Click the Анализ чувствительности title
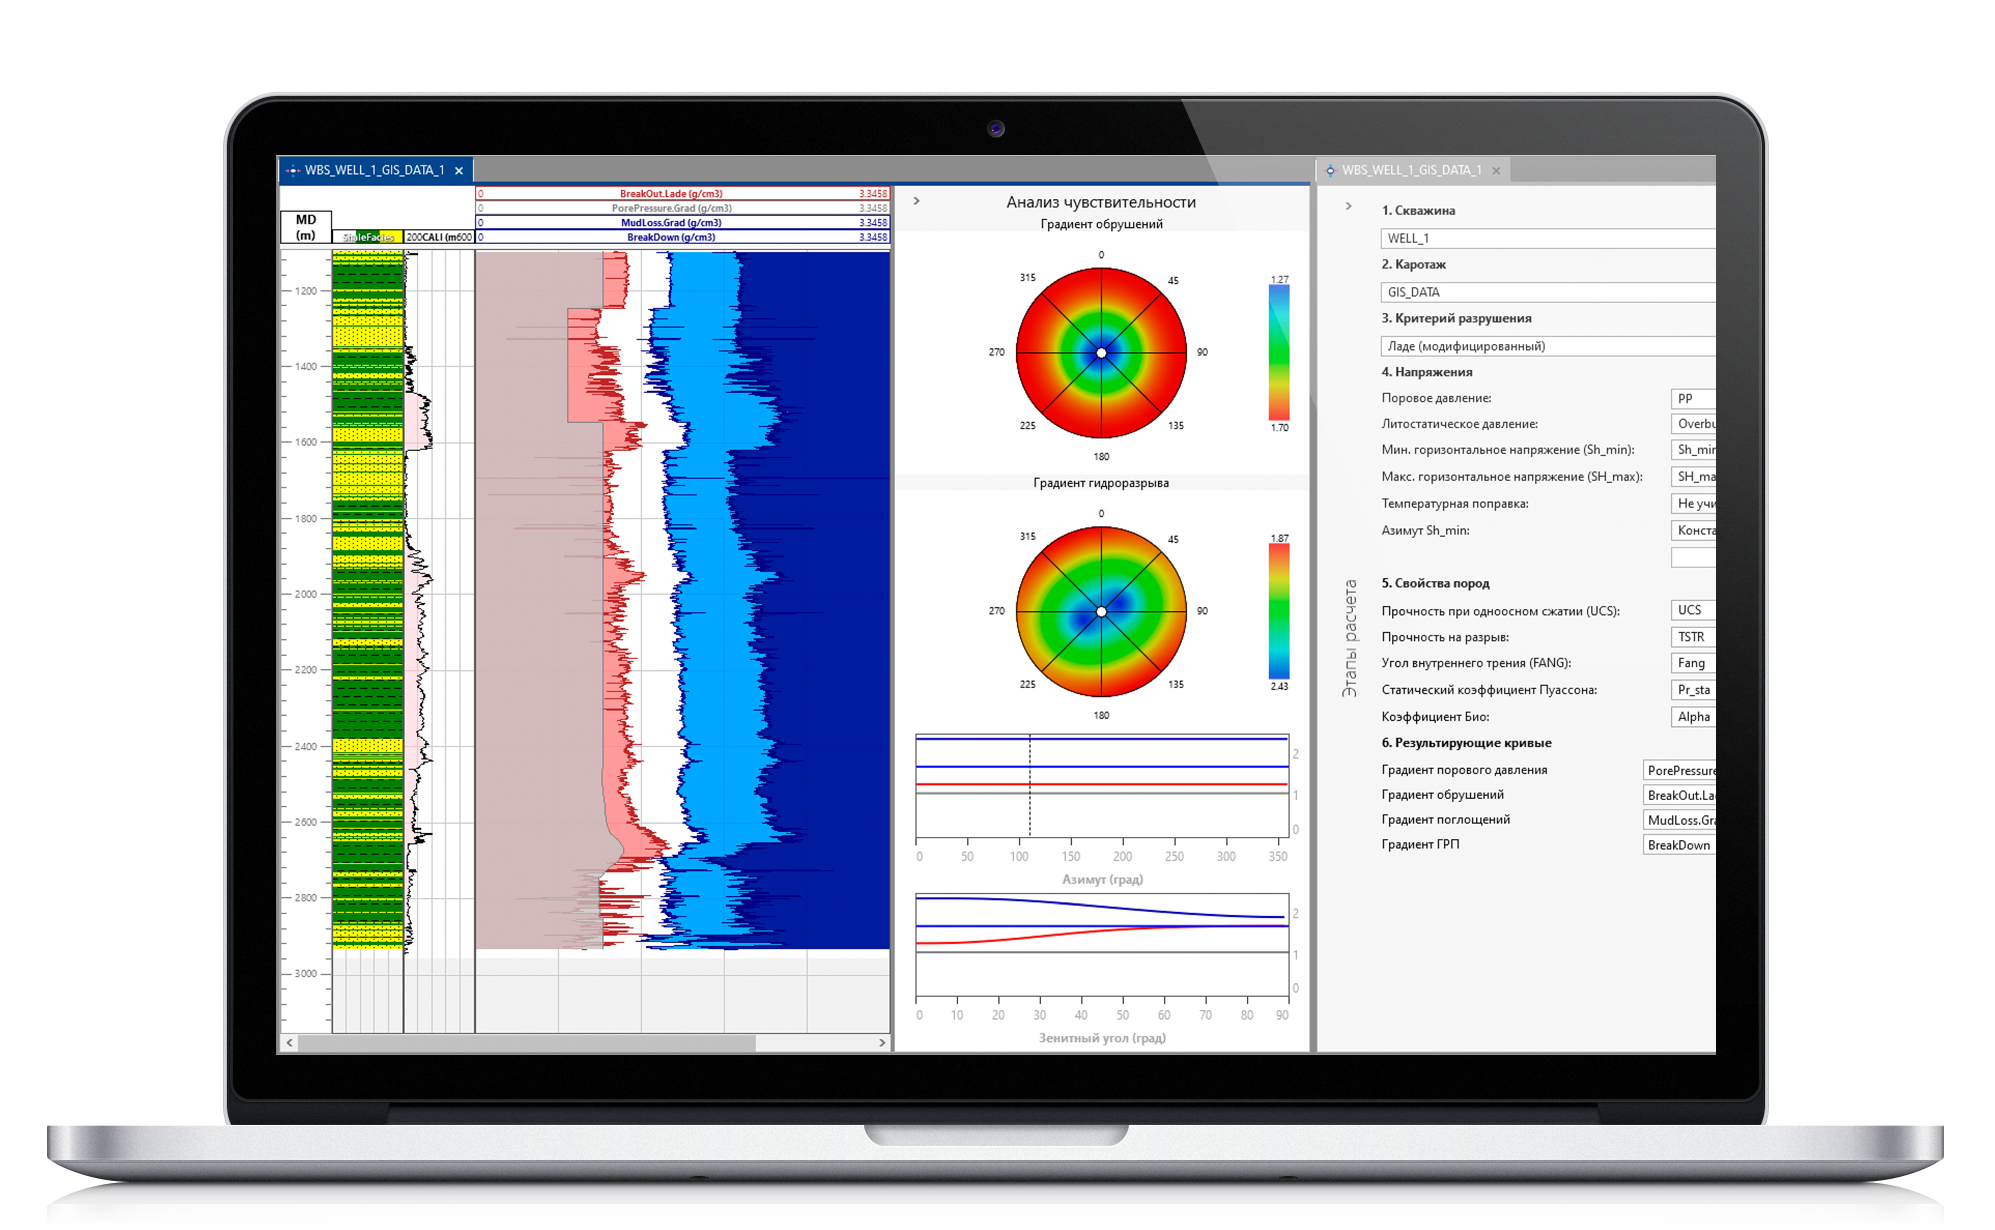The width and height of the screenshot is (1995, 1230). point(1101,202)
